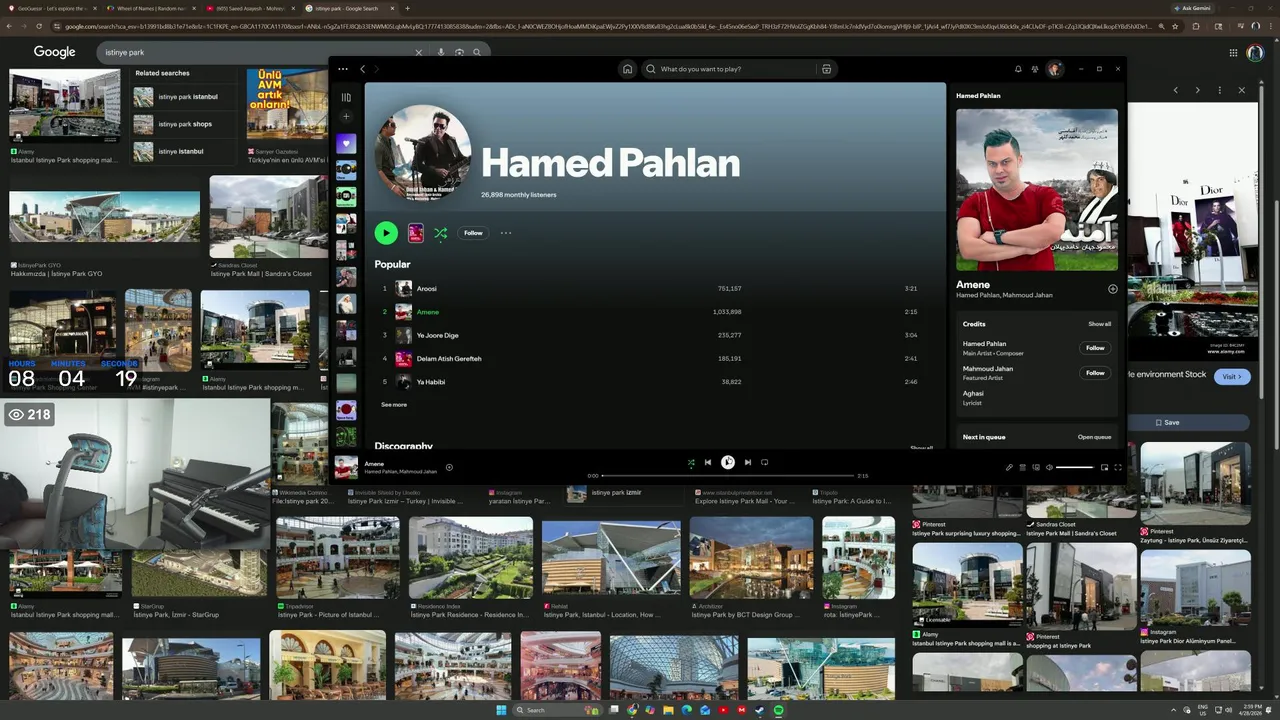This screenshot has width=1280, height=720.
Task: Open queue from Next in queue section
Action: (1094, 437)
